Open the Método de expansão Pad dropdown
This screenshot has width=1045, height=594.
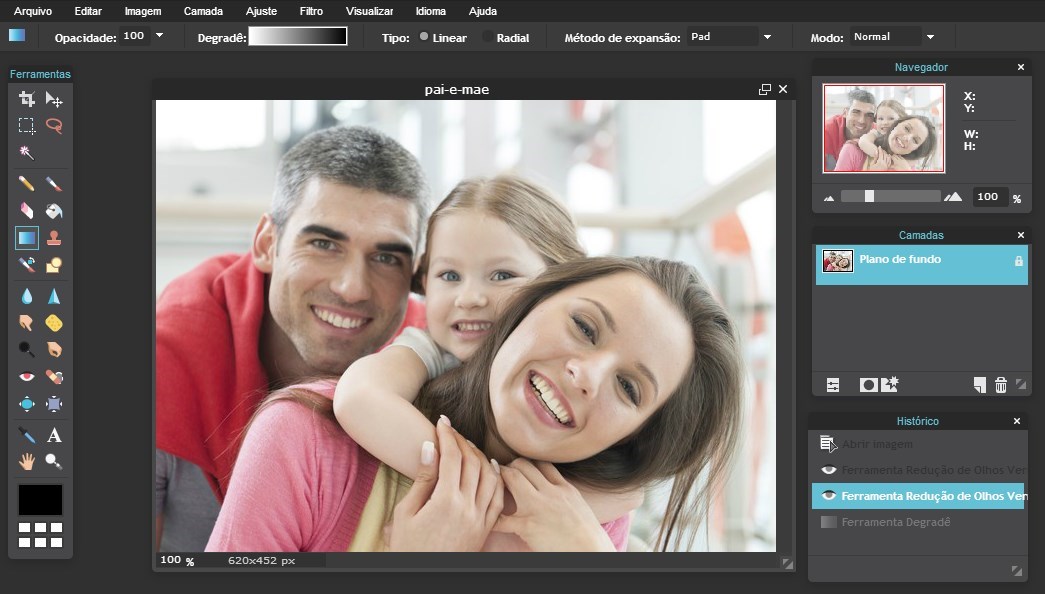767,37
